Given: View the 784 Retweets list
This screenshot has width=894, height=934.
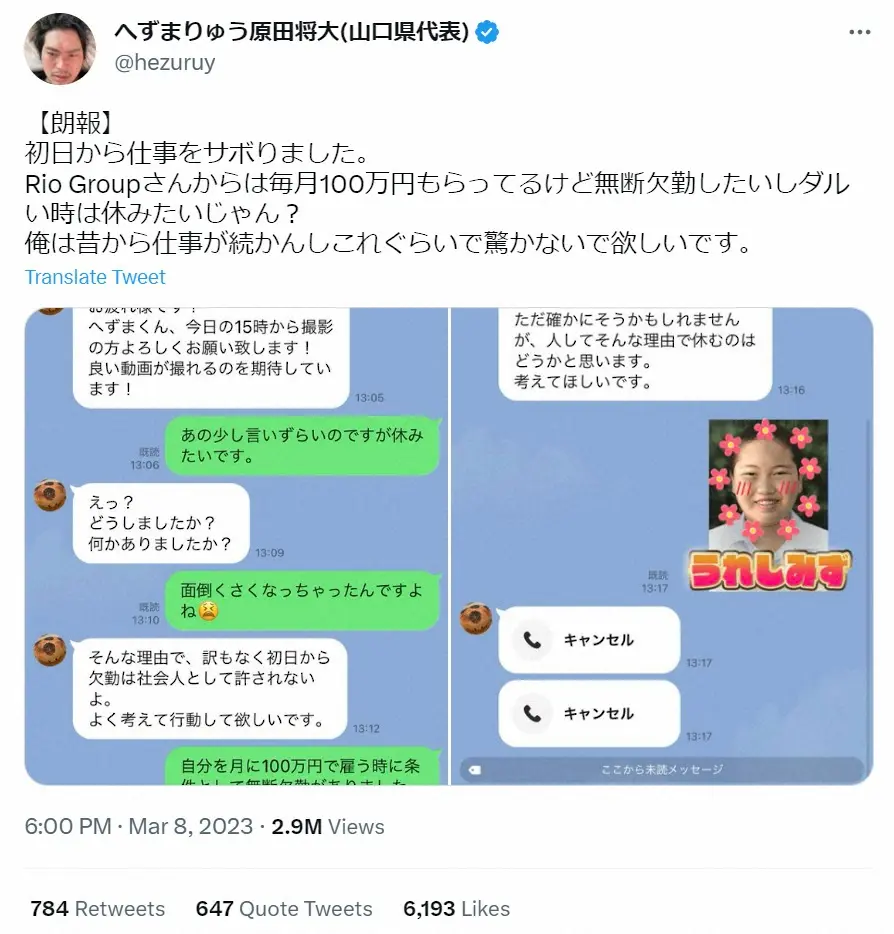Looking at the screenshot, I should 98,909.
